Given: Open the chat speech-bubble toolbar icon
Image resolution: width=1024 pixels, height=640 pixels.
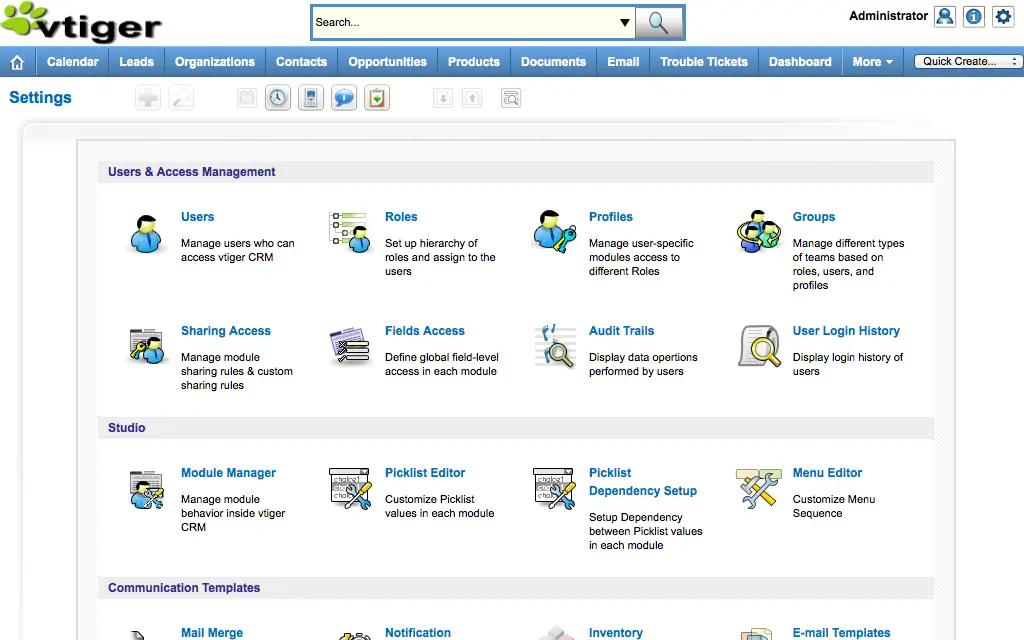Looking at the screenshot, I should click(x=343, y=97).
